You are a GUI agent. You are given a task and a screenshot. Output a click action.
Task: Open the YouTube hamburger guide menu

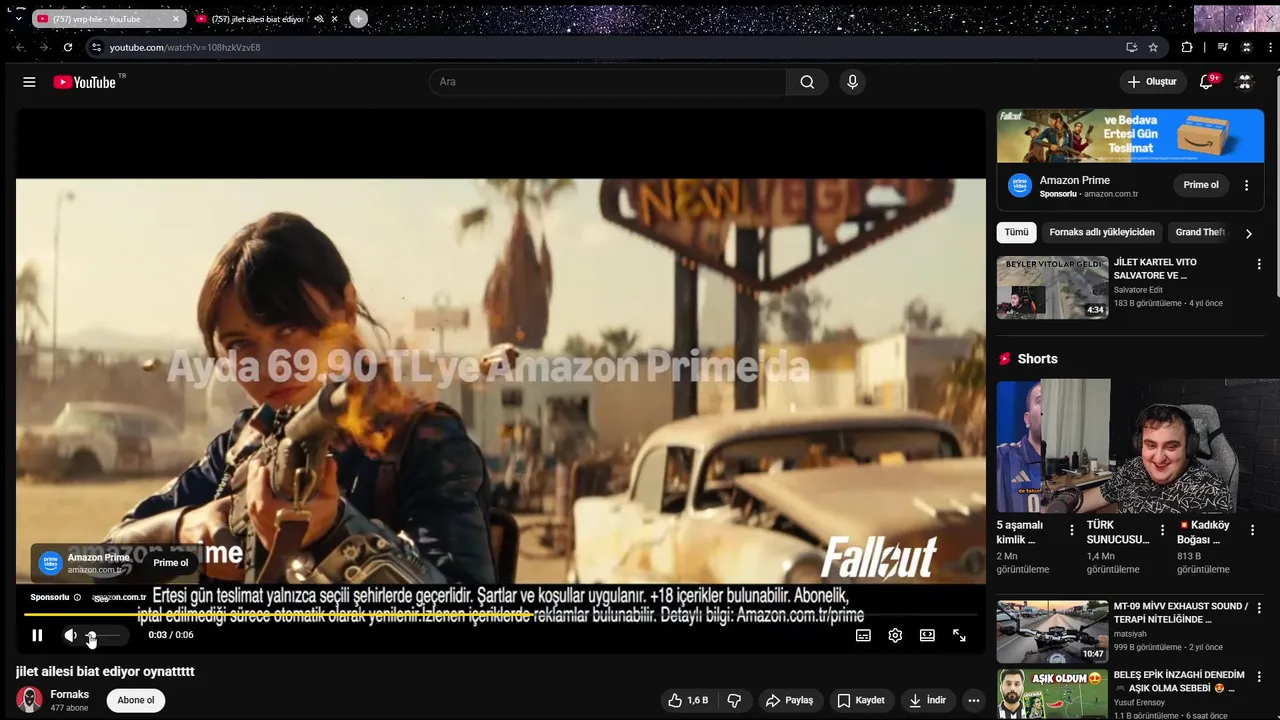tap(29, 82)
